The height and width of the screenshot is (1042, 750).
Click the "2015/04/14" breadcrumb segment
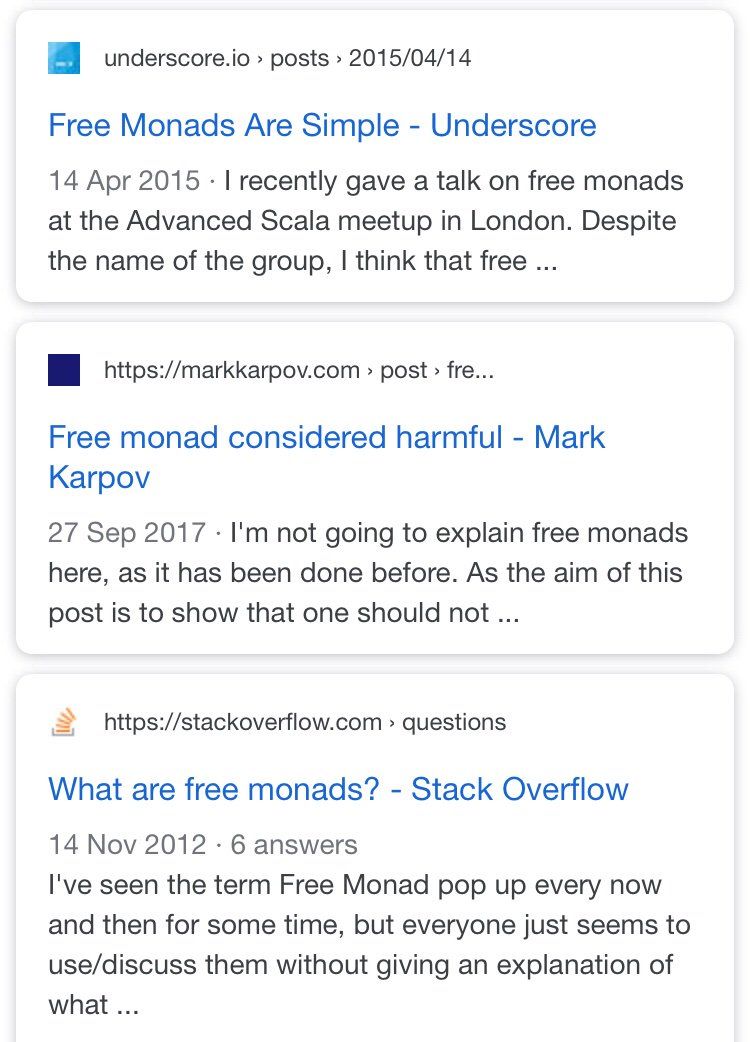click(409, 58)
